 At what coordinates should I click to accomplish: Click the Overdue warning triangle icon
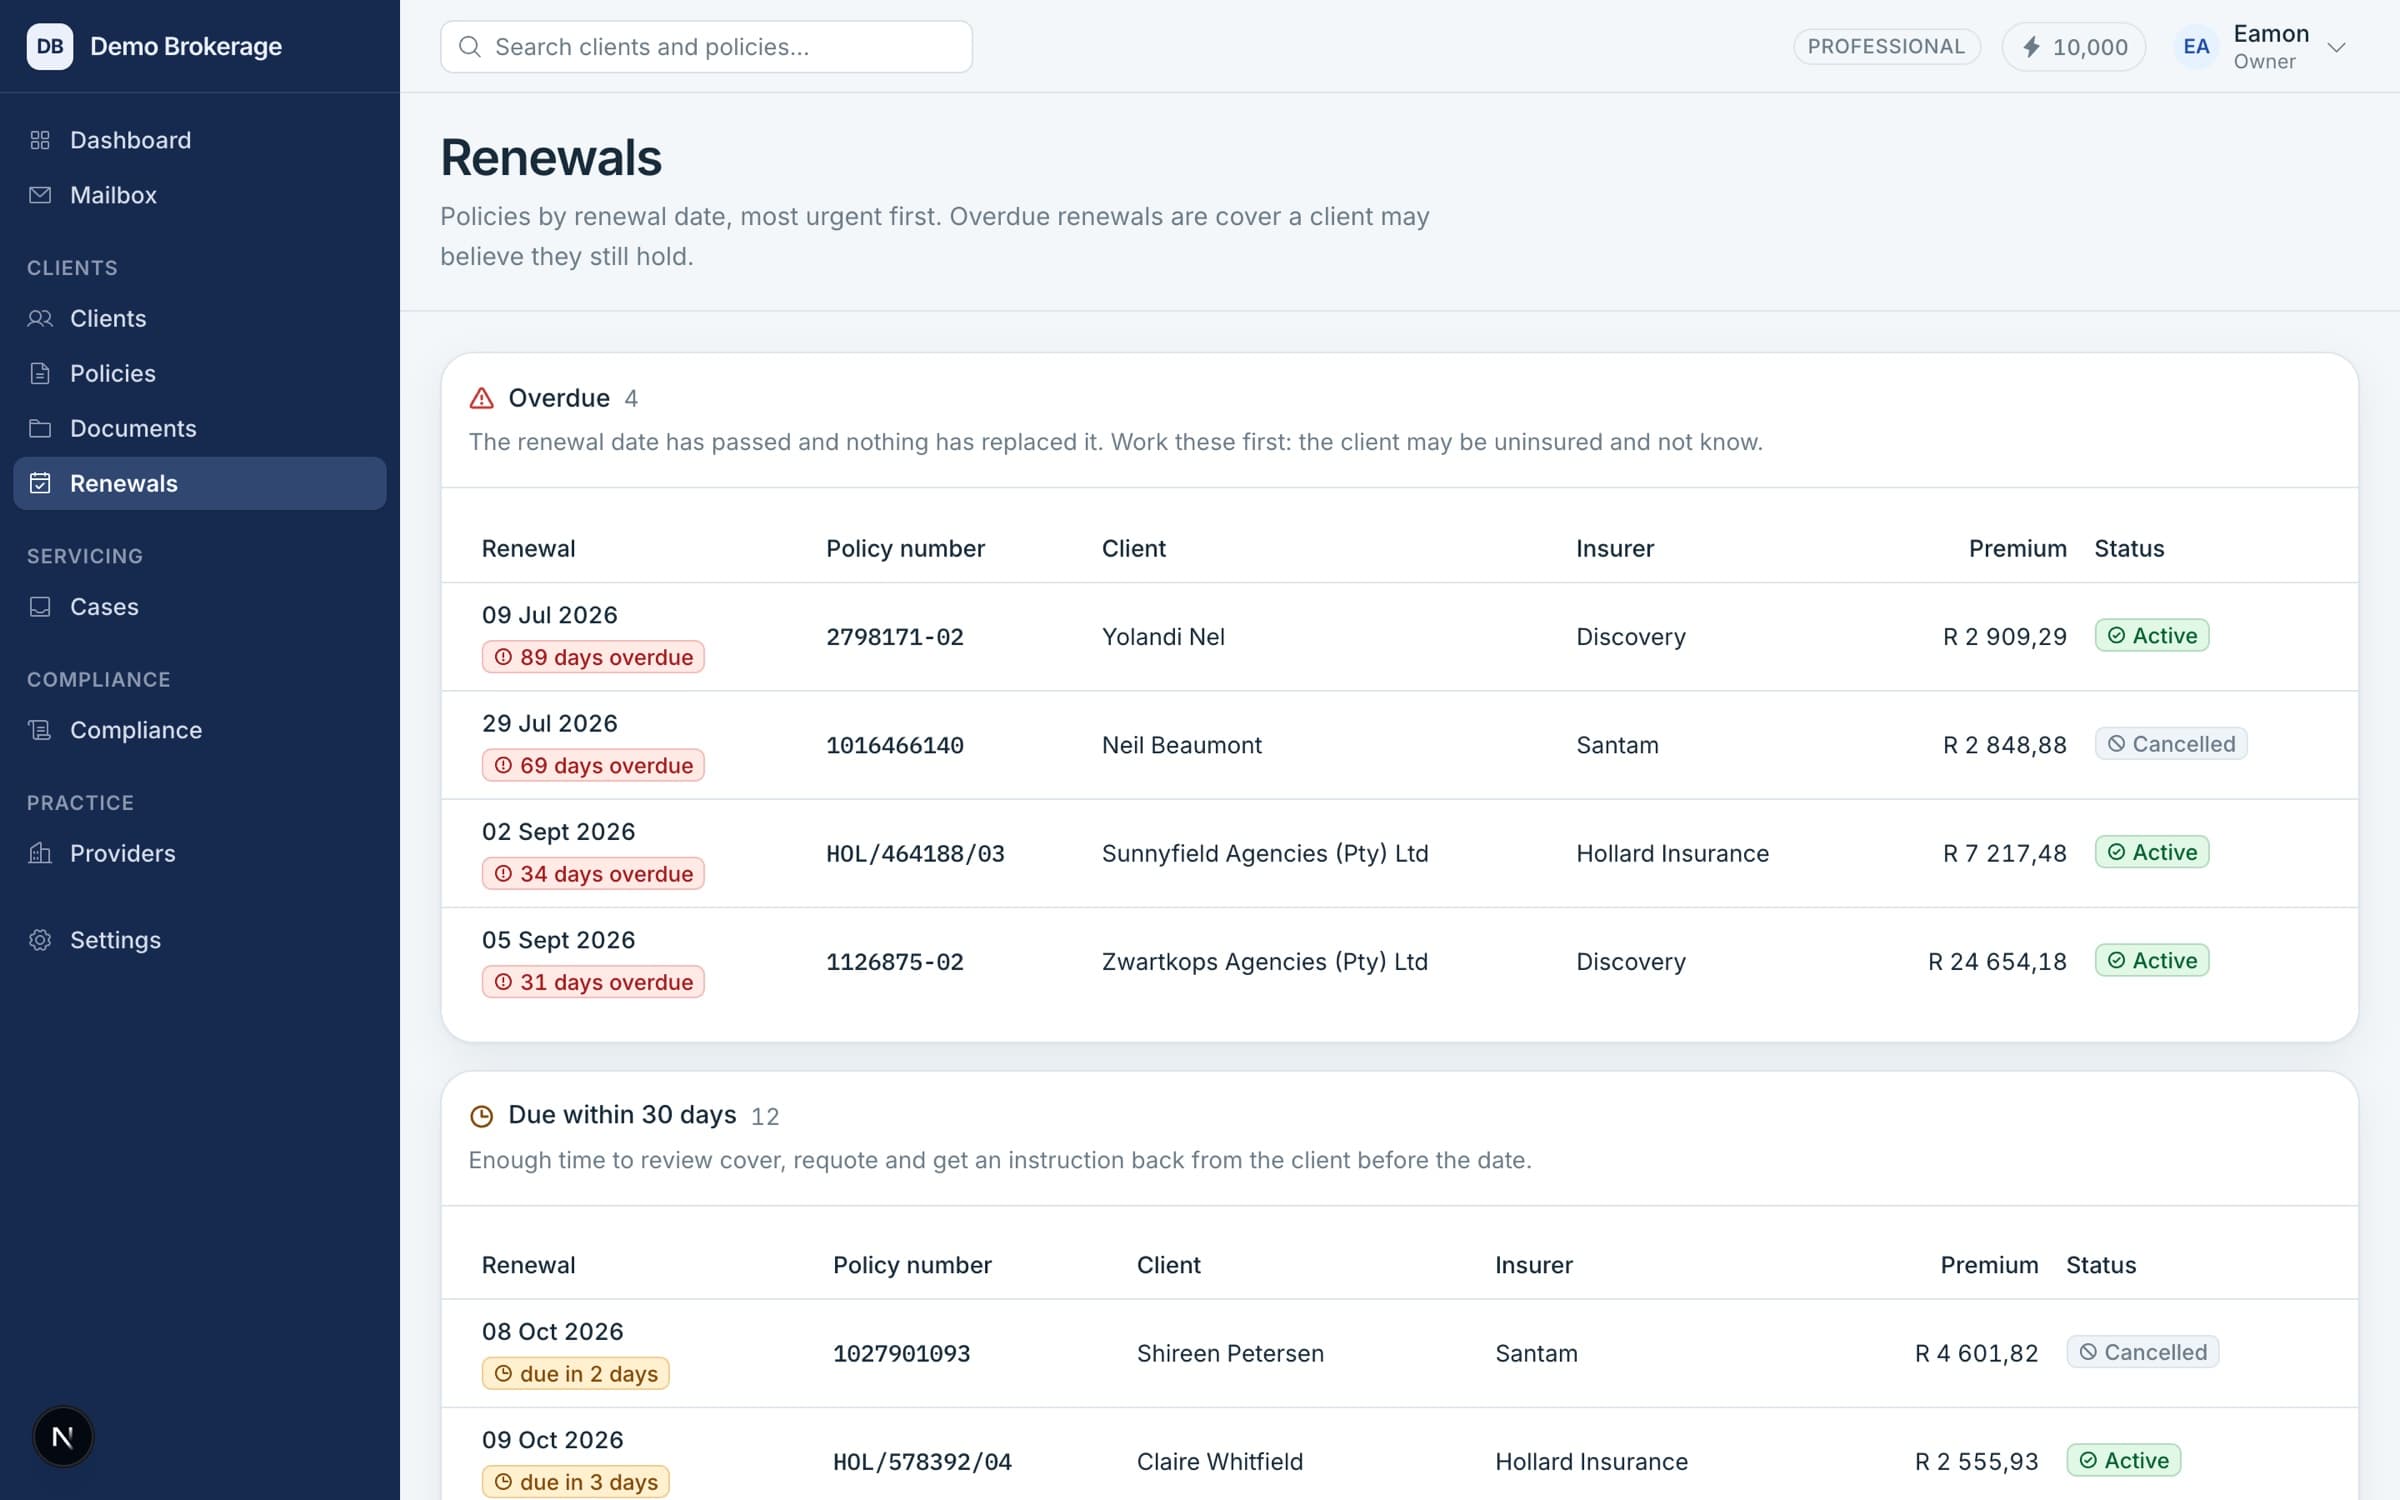point(481,398)
